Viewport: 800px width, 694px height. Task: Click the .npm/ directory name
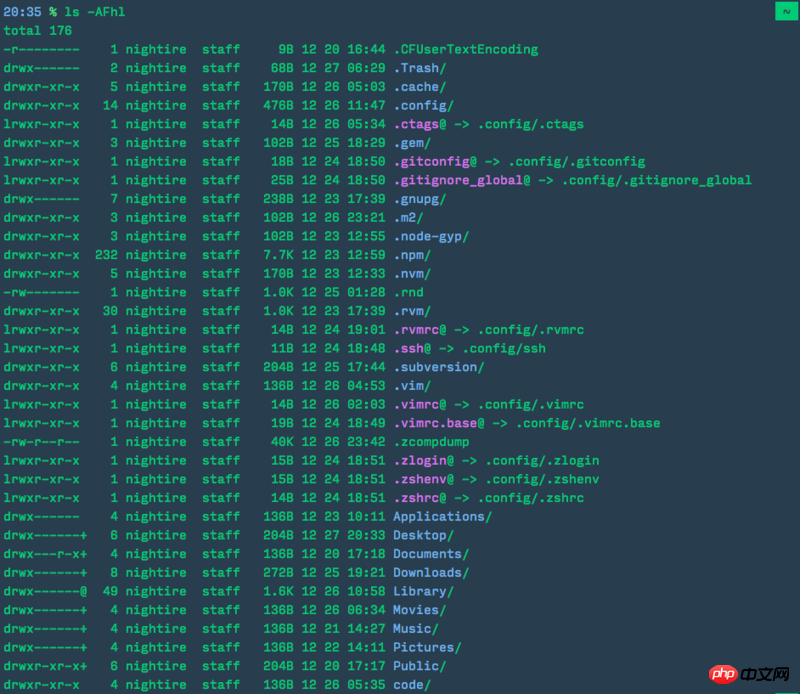pyautogui.click(x=412, y=255)
